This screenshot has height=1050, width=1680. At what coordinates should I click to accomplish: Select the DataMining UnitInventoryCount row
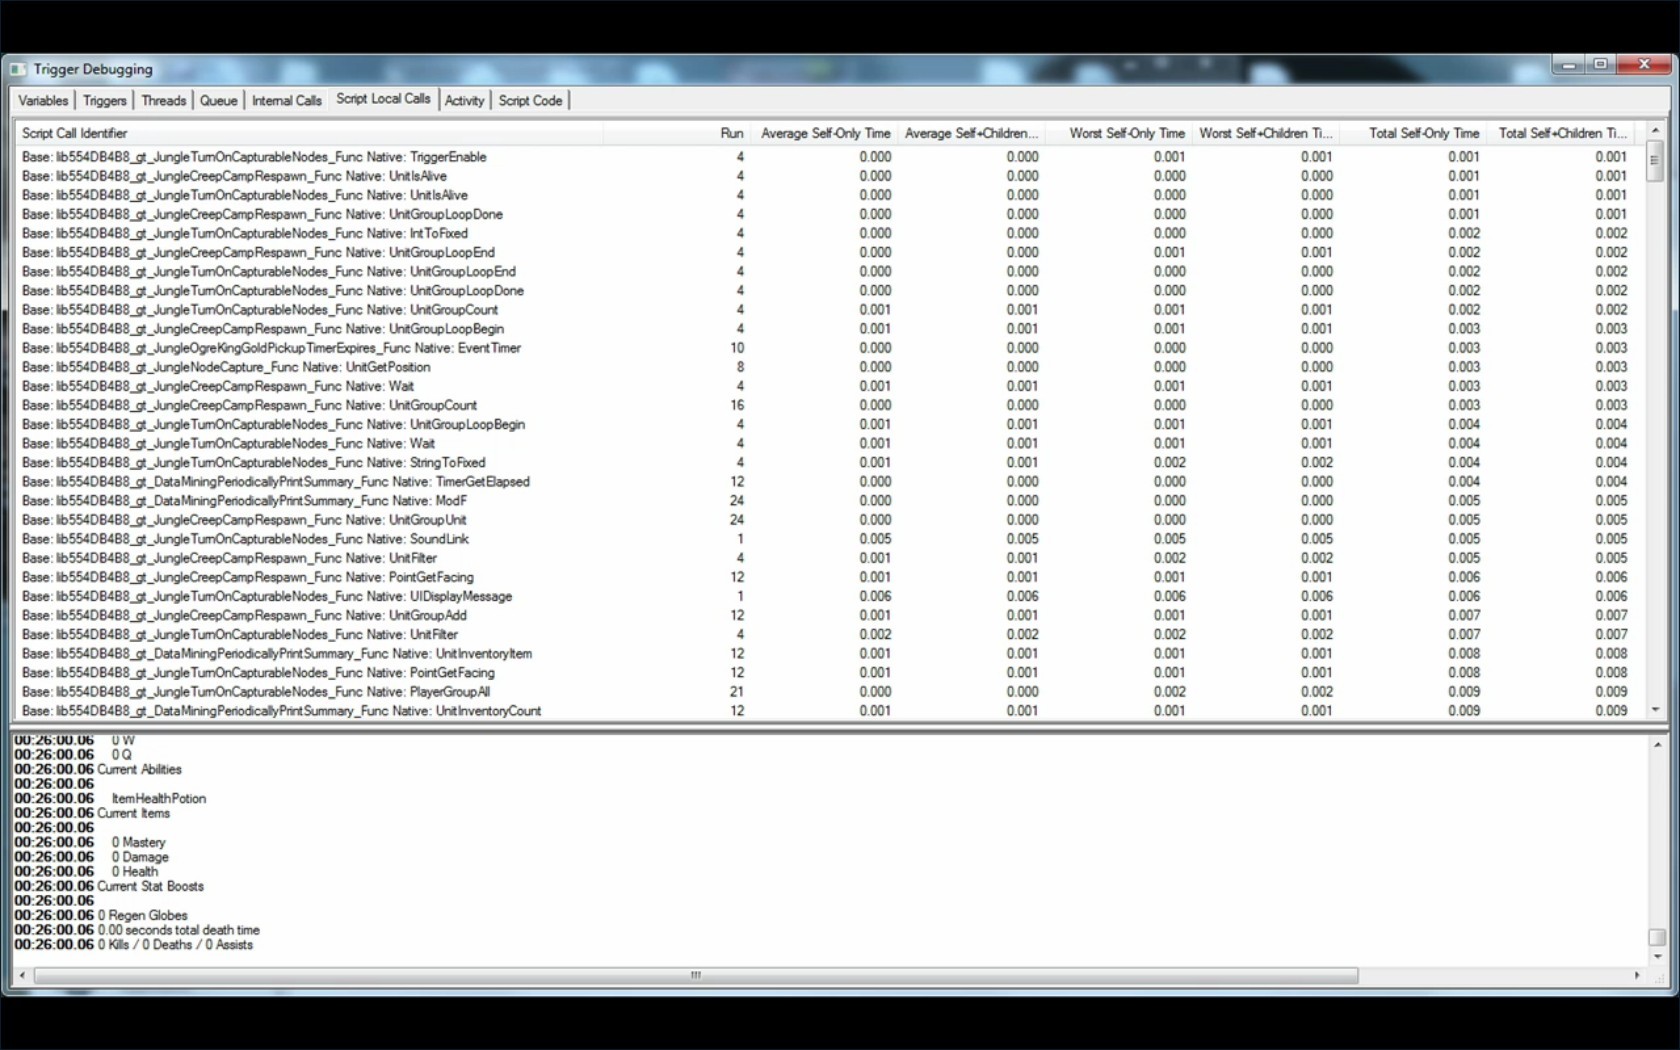pos(826,711)
